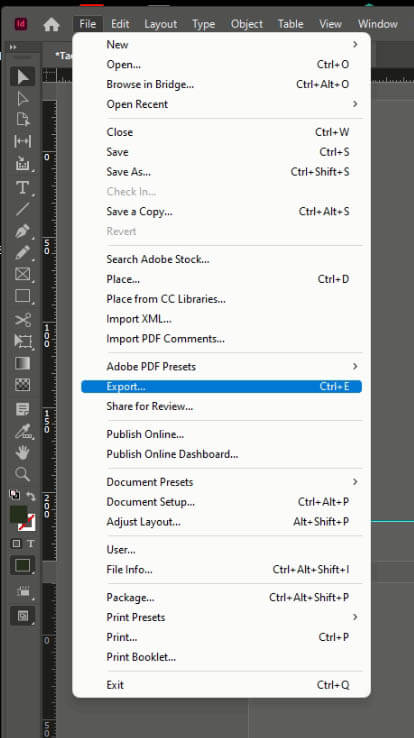Select the Hand tool
The width and height of the screenshot is (414, 738).
[x=23, y=452]
